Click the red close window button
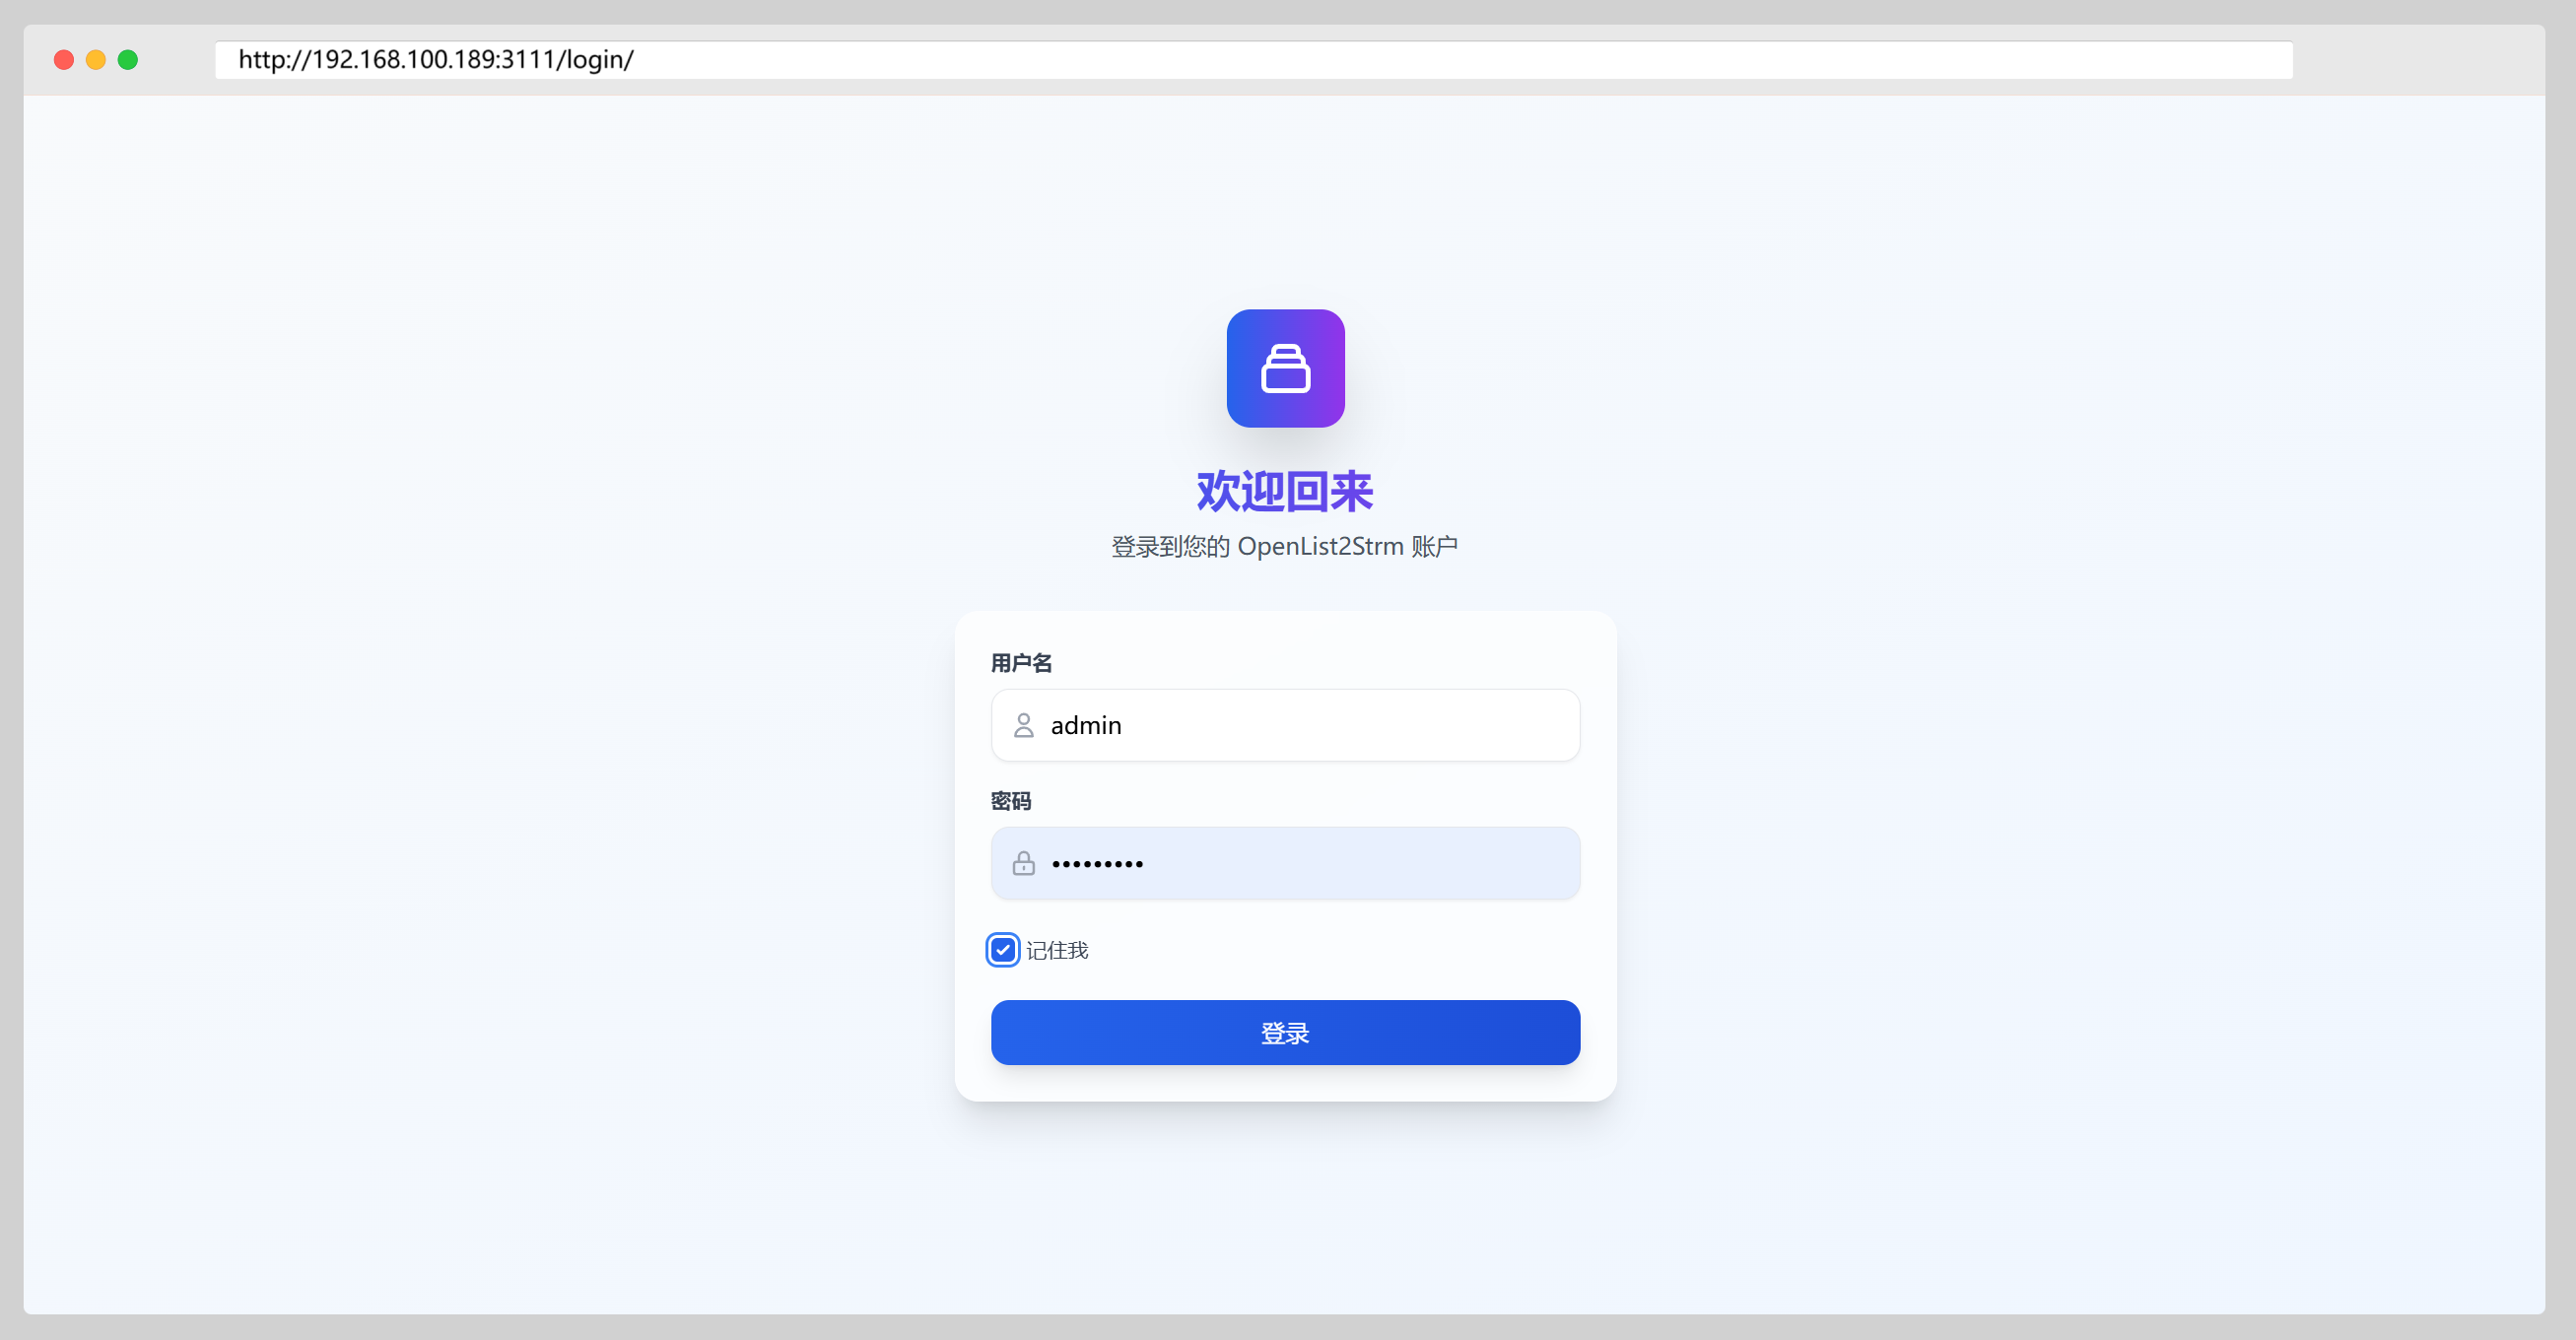Viewport: 2576px width, 1340px height. [x=64, y=60]
